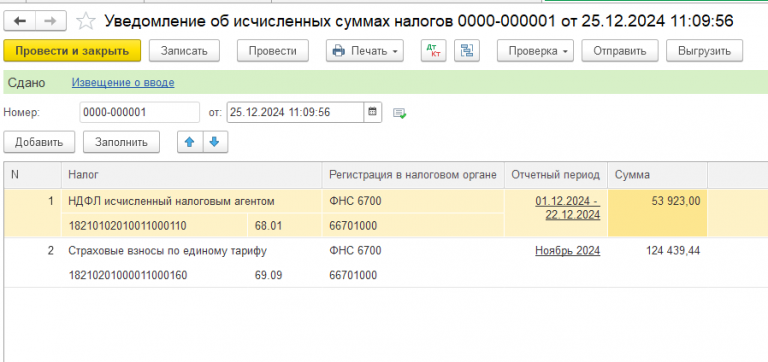Select ФНС 6700 in row 1
Screen dimensions: 768x362
click(413, 201)
